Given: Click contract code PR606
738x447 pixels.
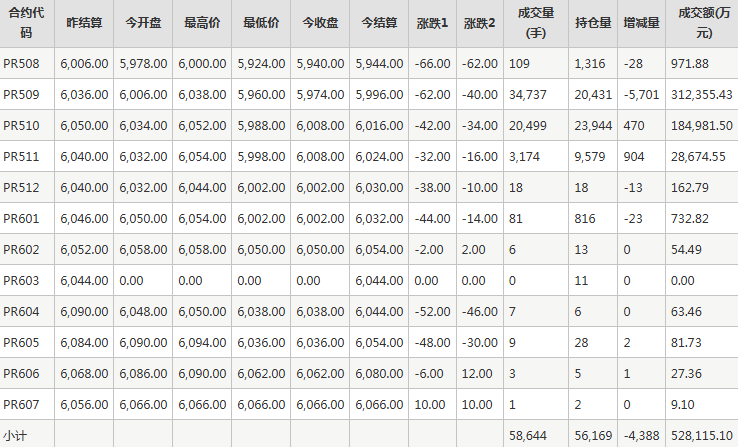Looking at the screenshot, I should pos(21,374).
